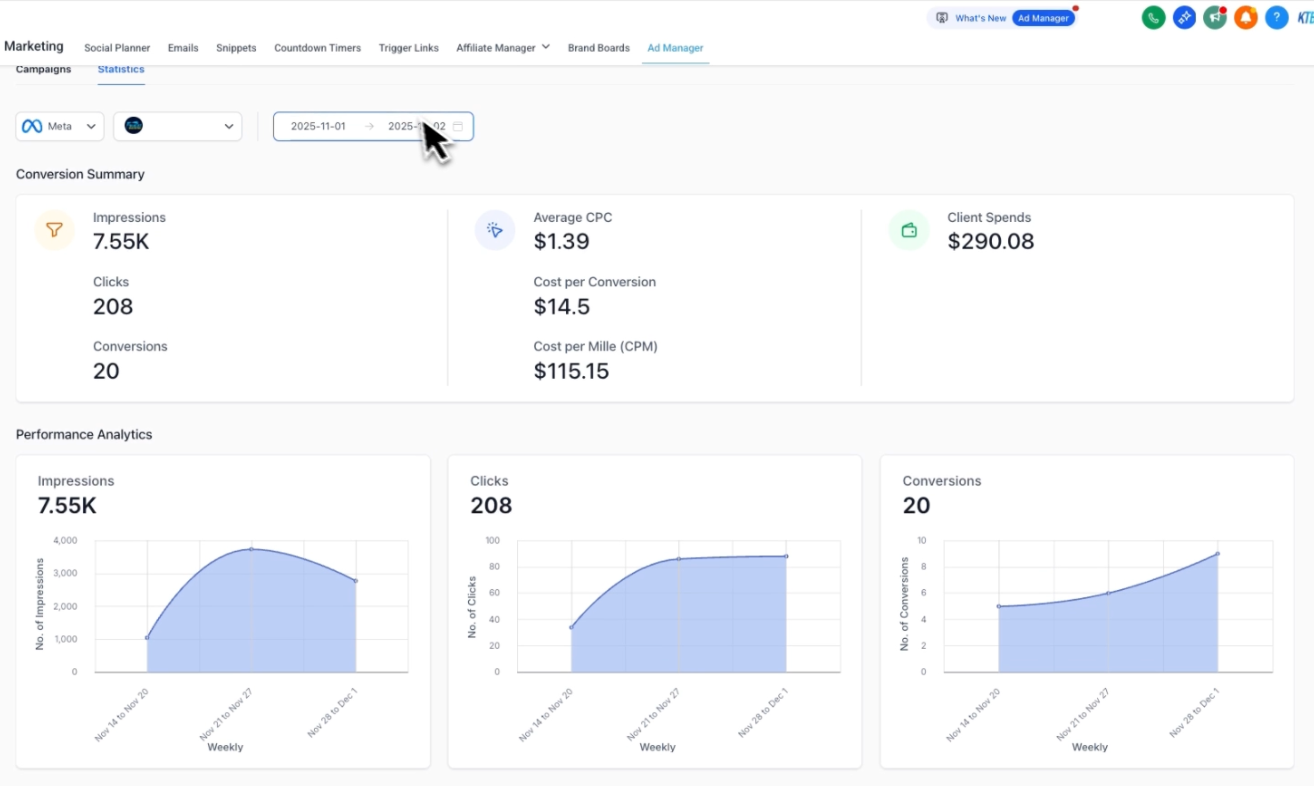Click the Average CPC cursor icon
The height and width of the screenshot is (786, 1314).
tap(495, 230)
